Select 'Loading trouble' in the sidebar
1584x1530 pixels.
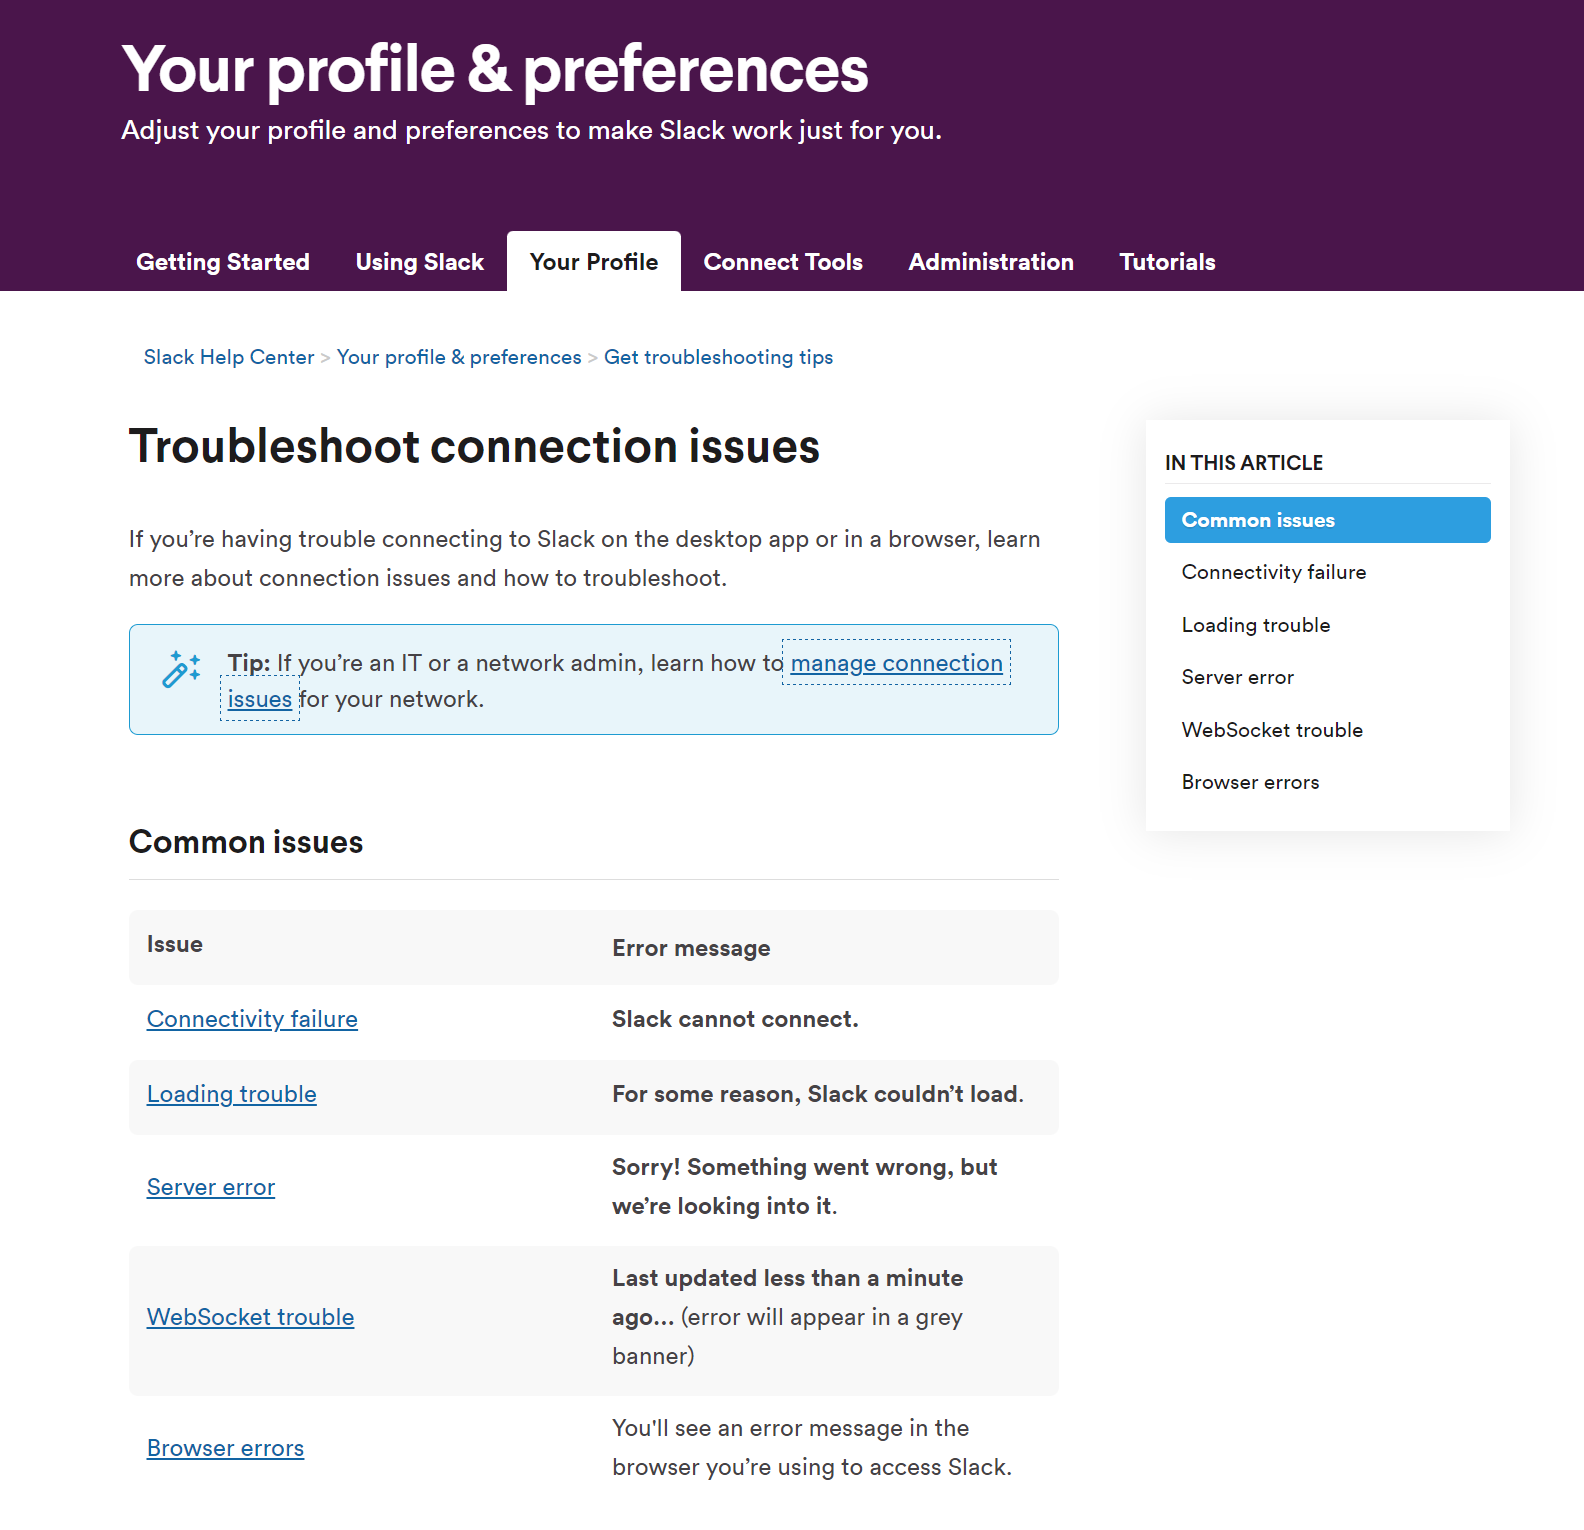pyautogui.click(x=1256, y=624)
